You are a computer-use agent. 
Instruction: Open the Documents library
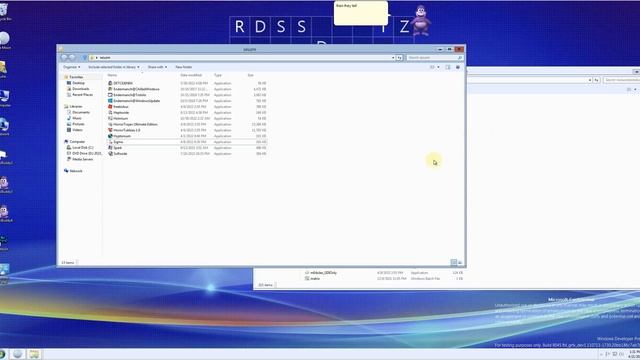click(x=80, y=112)
